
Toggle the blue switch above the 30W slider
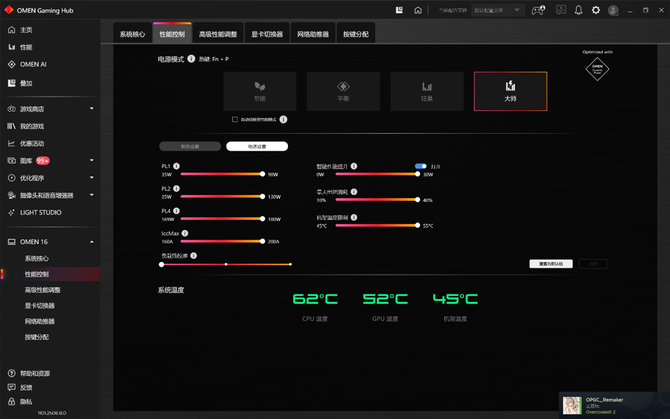(420, 166)
